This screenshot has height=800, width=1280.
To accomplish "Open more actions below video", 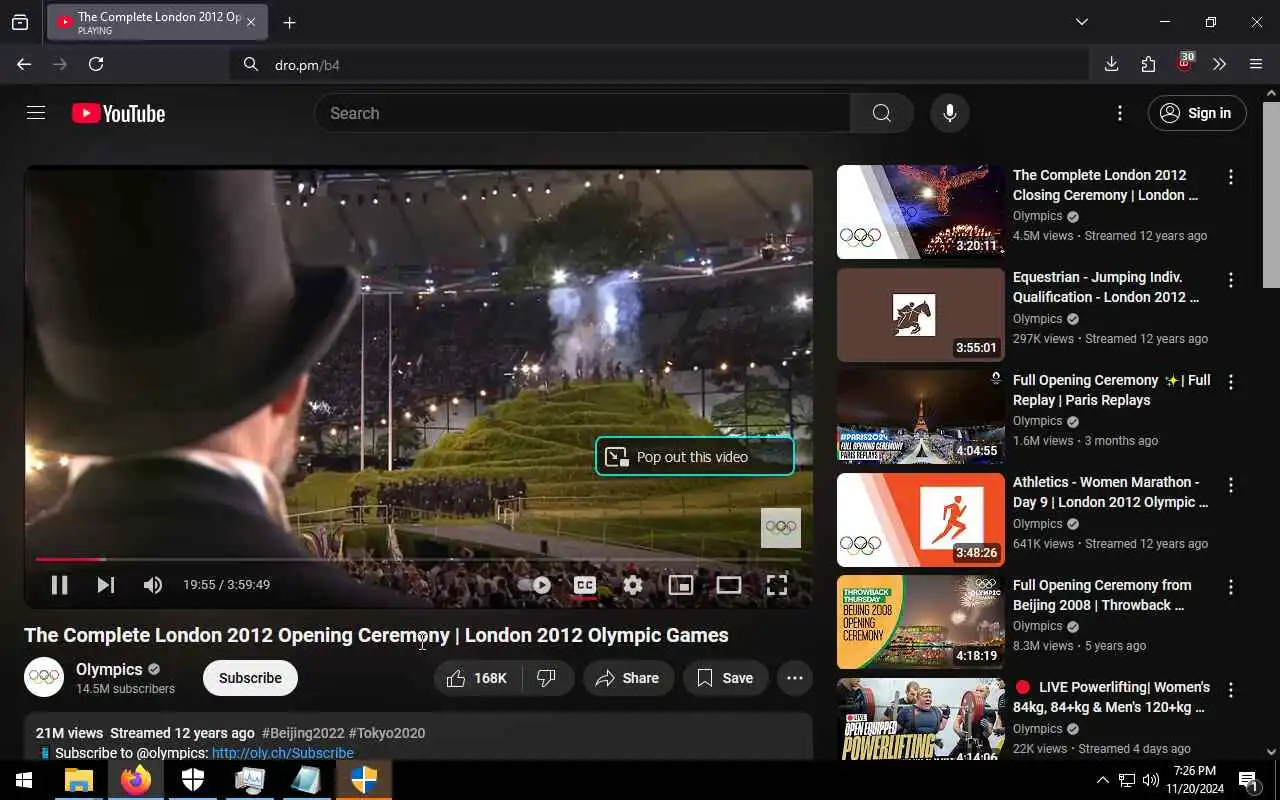I will tap(795, 678).
